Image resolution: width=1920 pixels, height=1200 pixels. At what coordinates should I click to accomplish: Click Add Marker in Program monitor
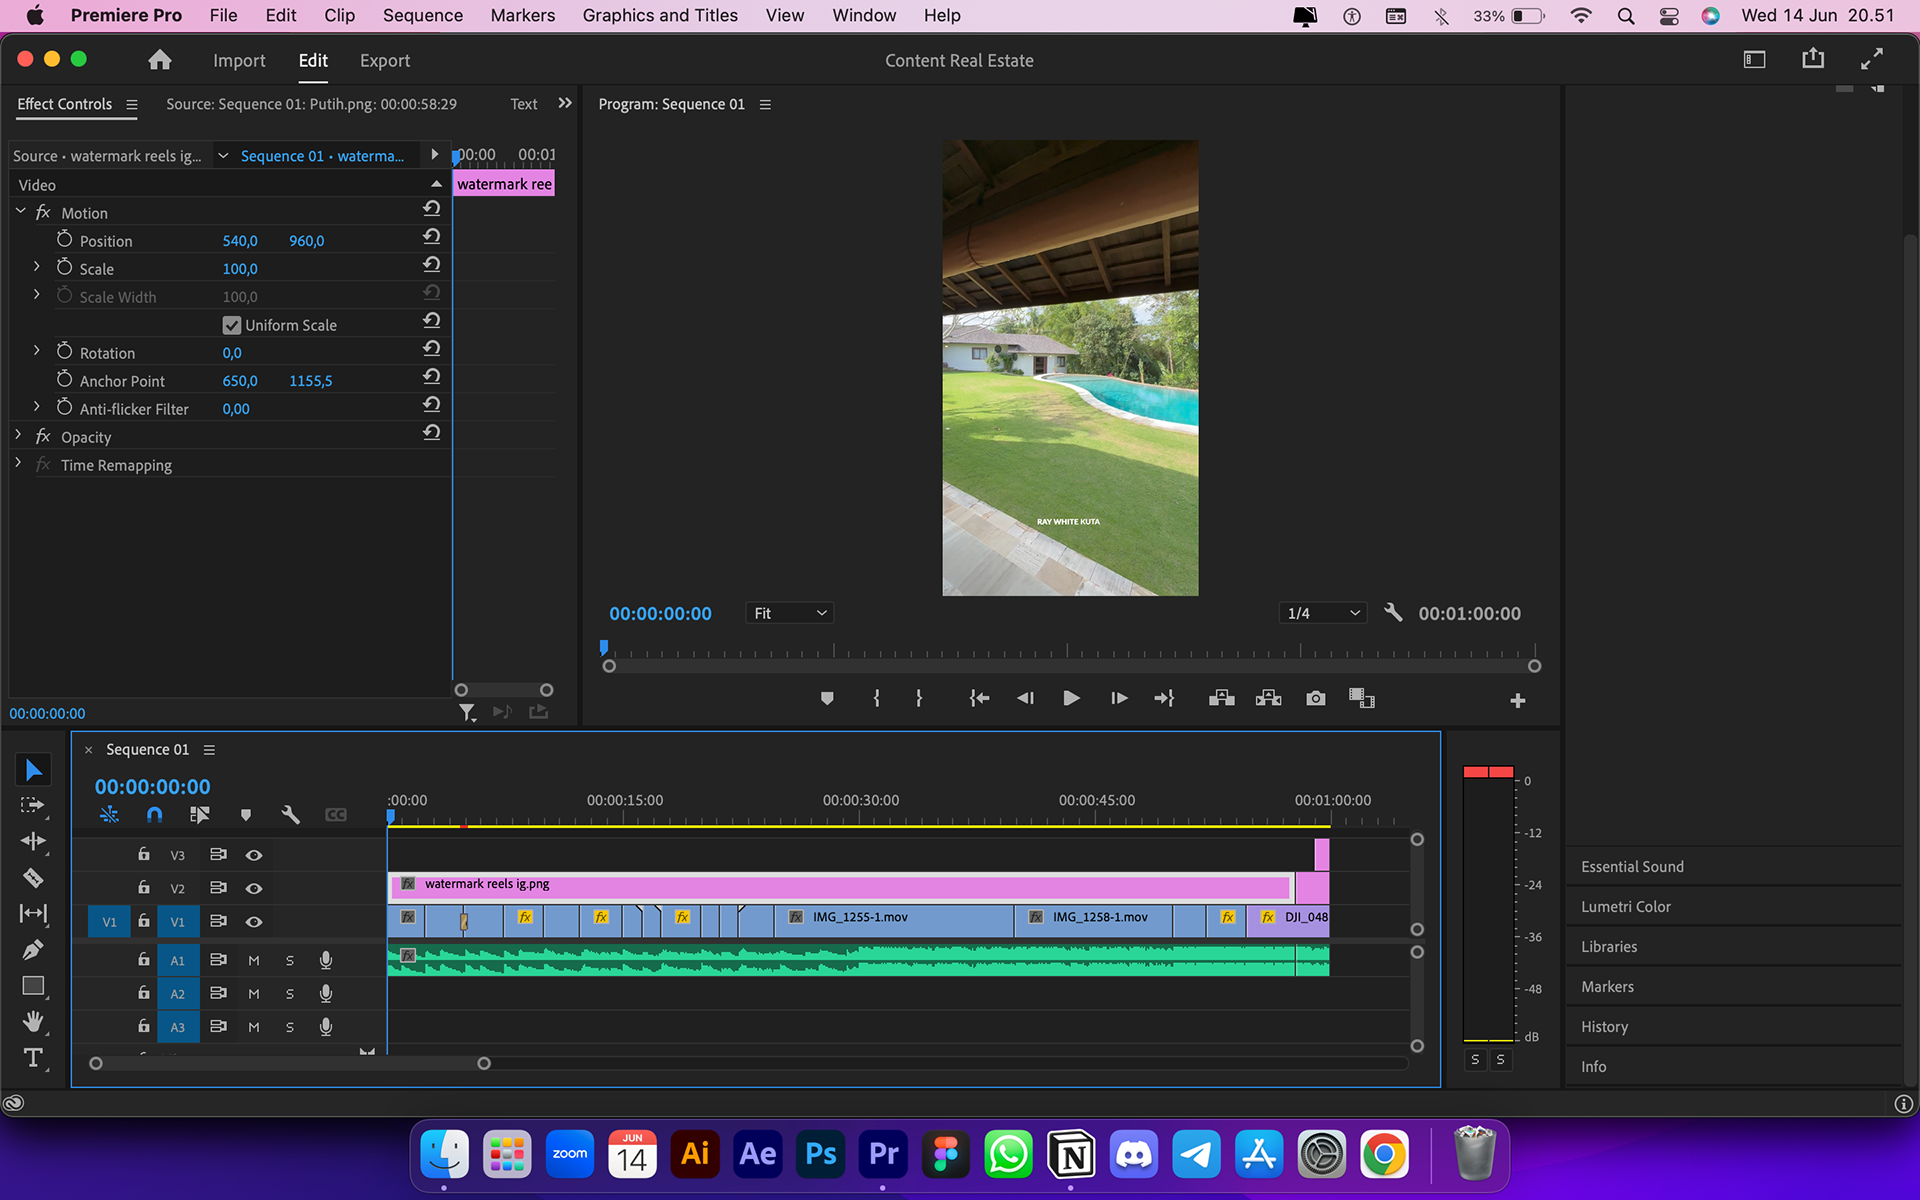(826, 698)
